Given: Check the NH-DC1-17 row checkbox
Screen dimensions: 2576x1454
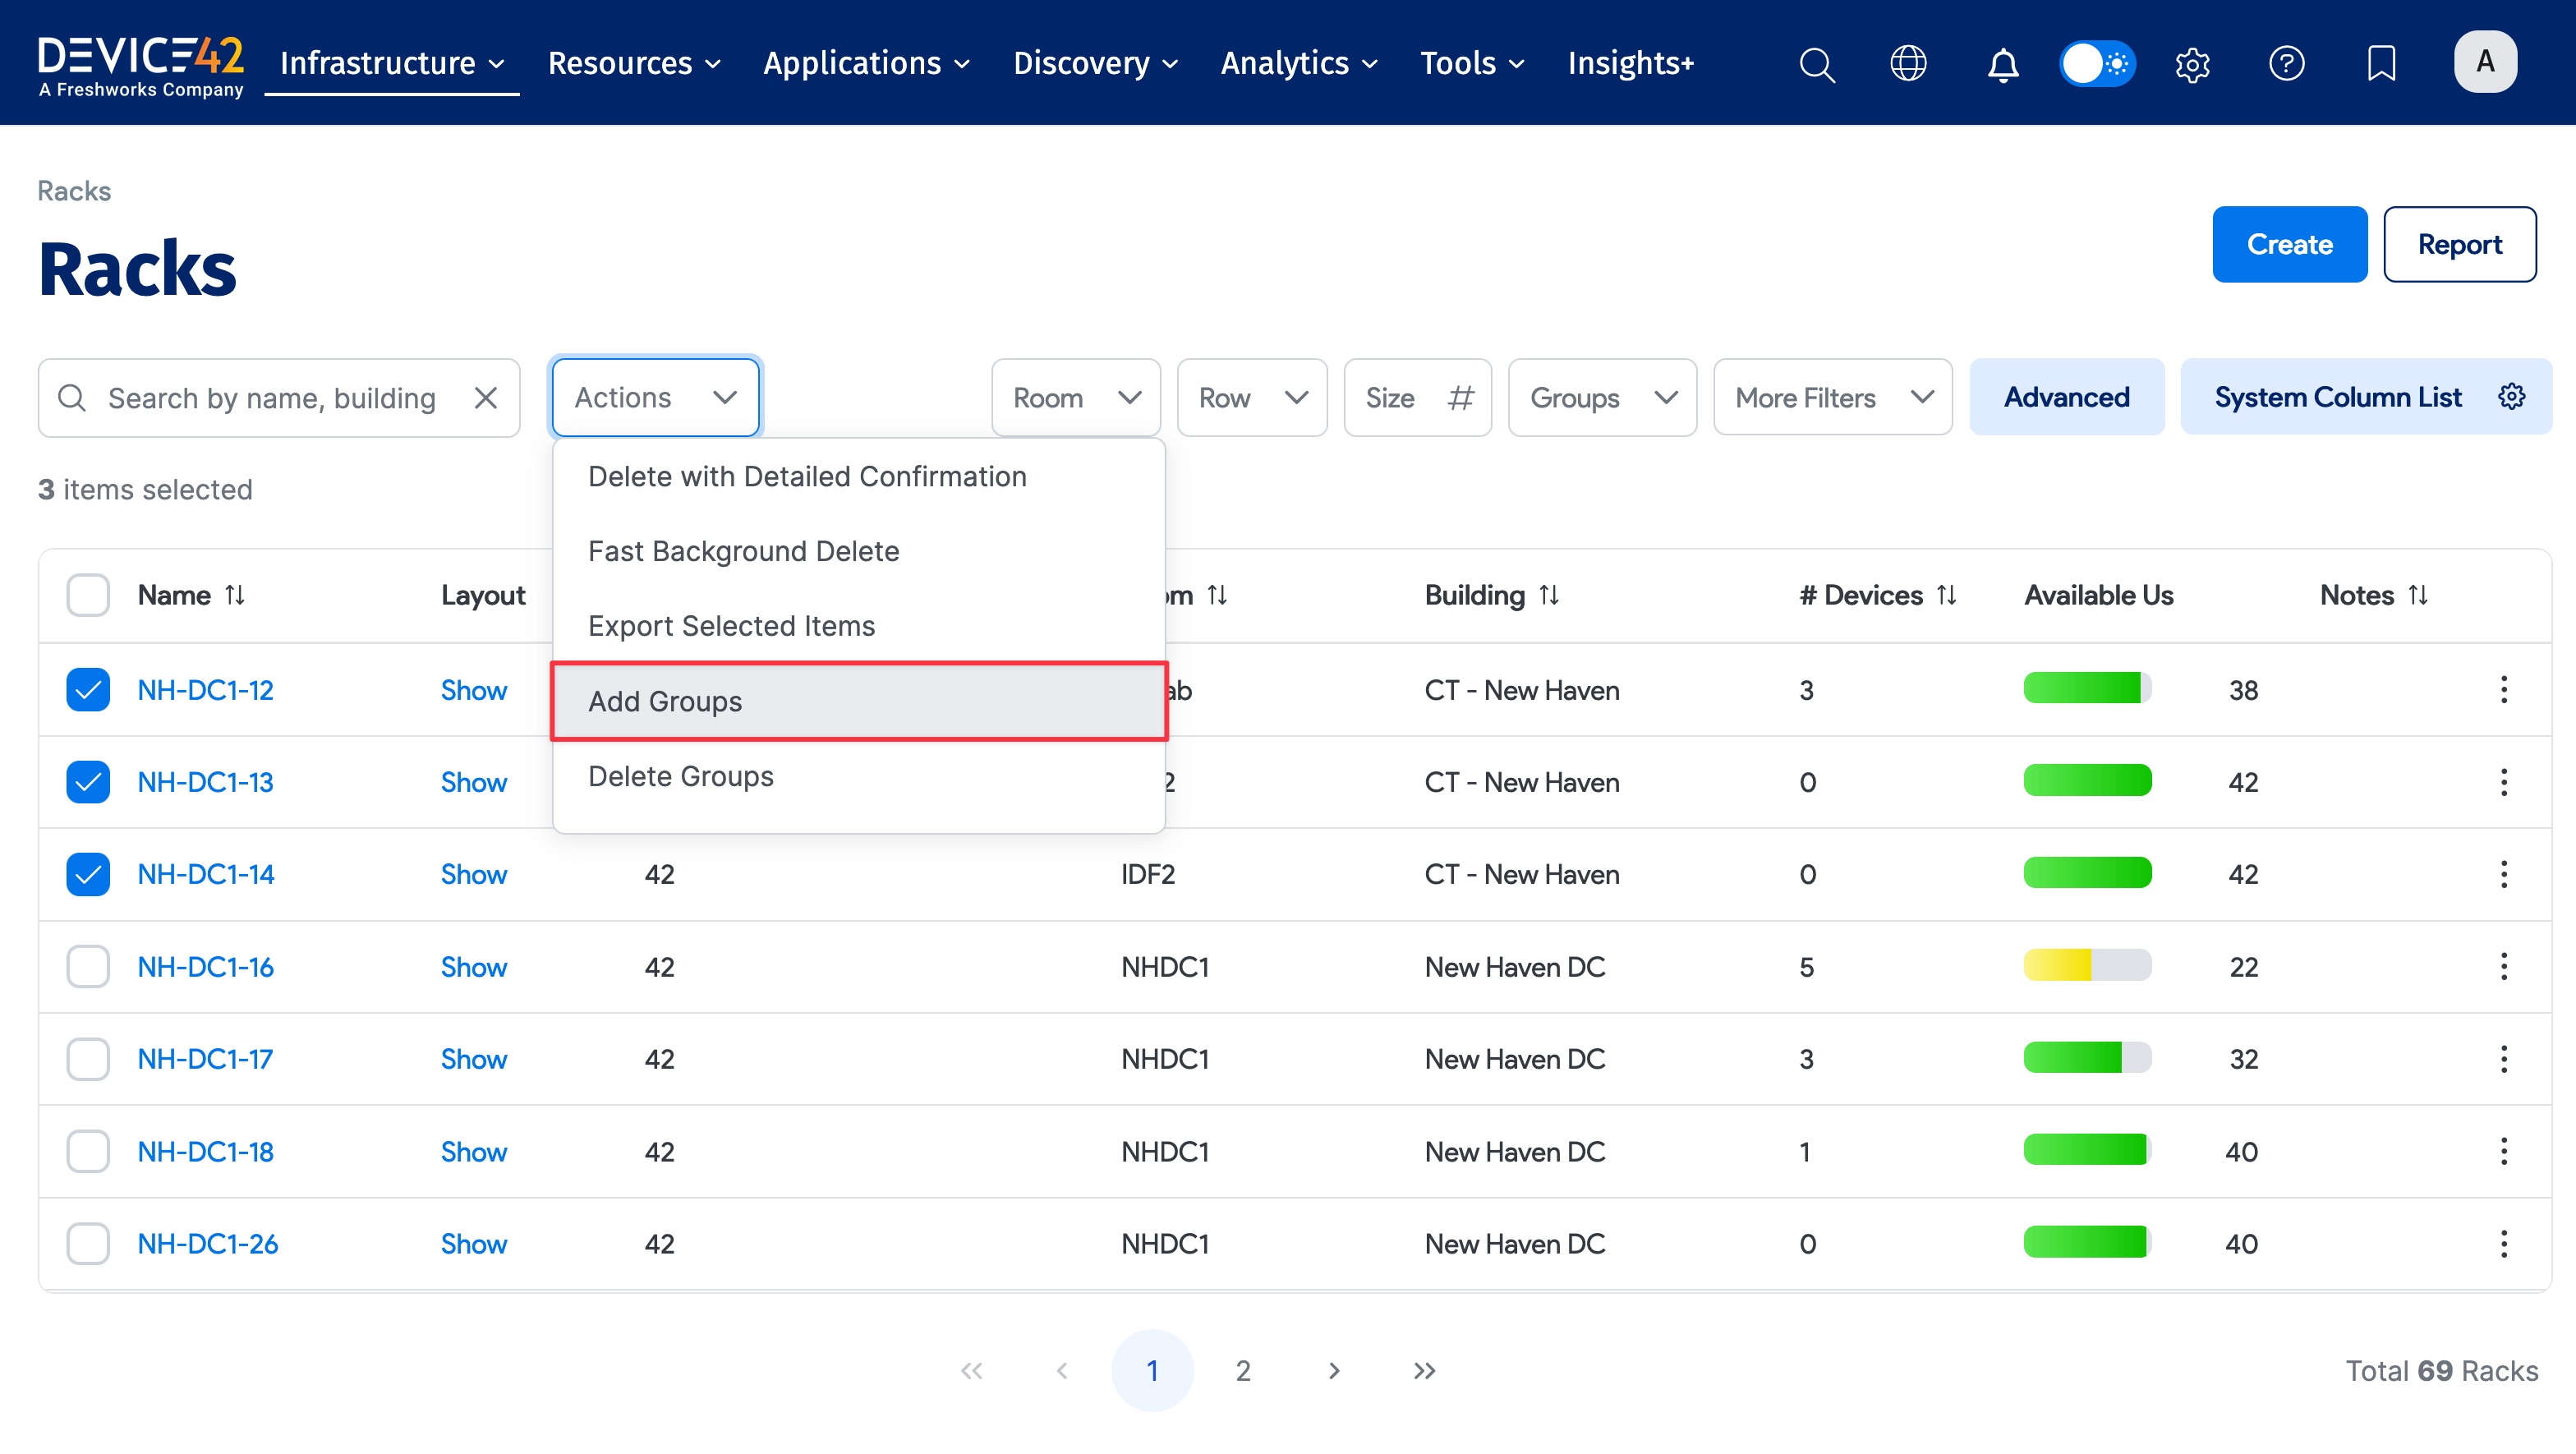Looking at the screenshot, I should point(88,1059).
